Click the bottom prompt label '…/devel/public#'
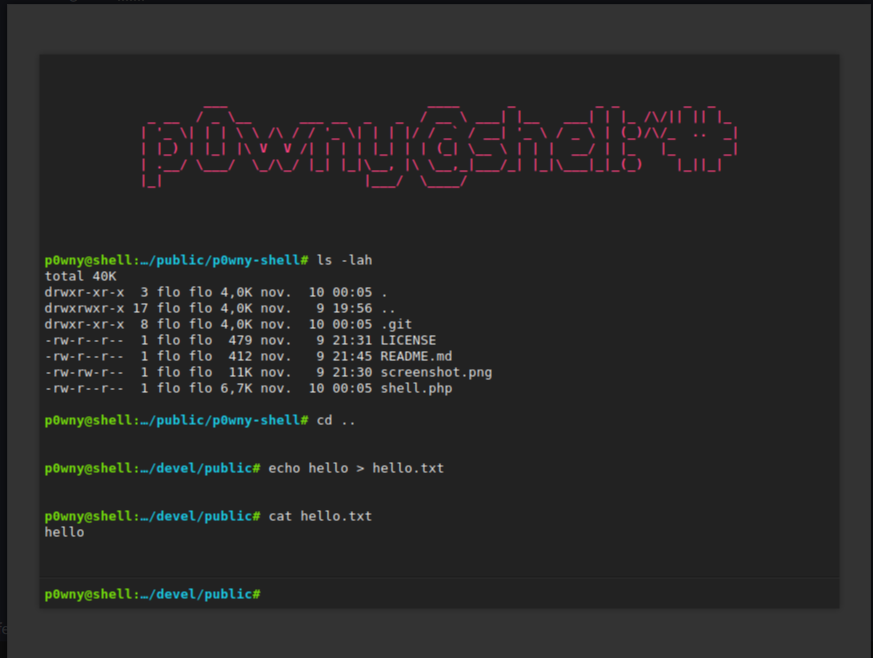The height and width of the screenshot is (658, 873). coord(200,594)
